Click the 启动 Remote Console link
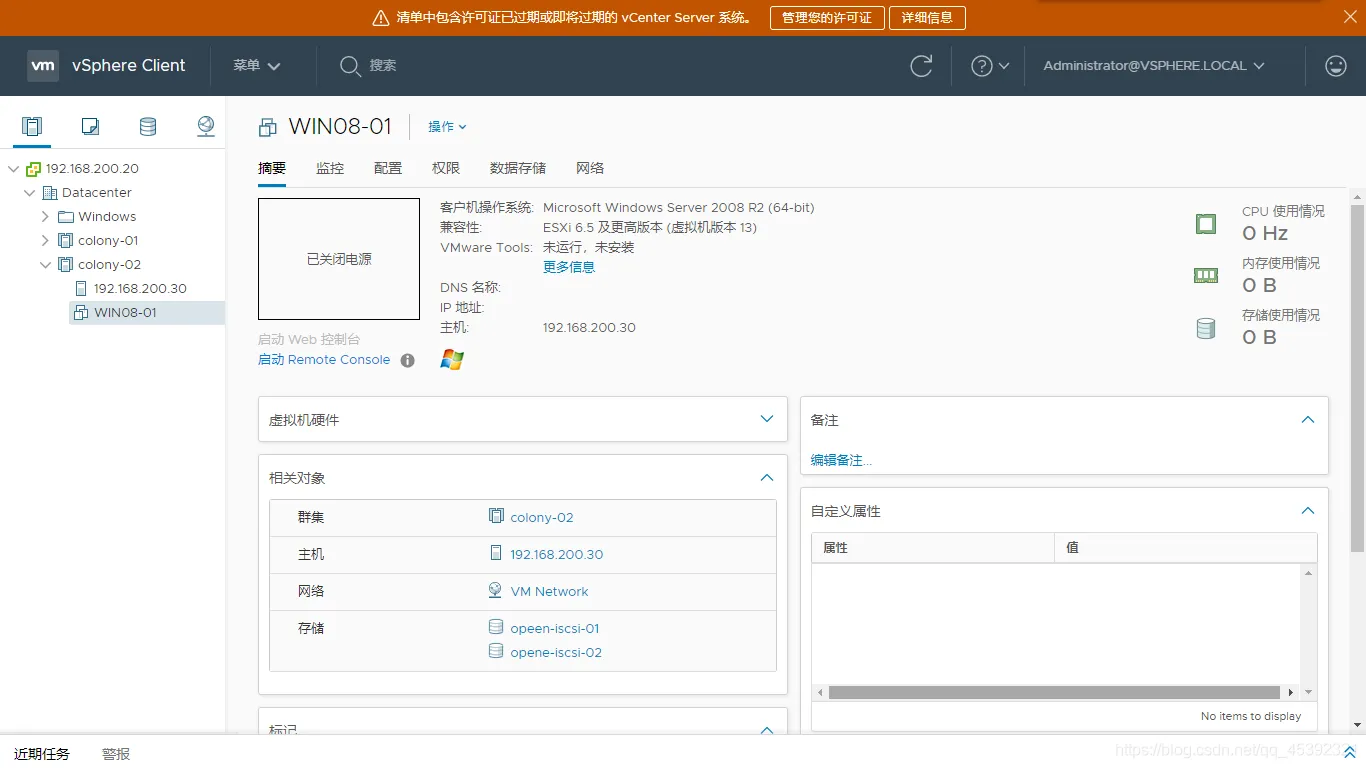Viewport: 1366px width, 768px height. (x=324, y=360)
